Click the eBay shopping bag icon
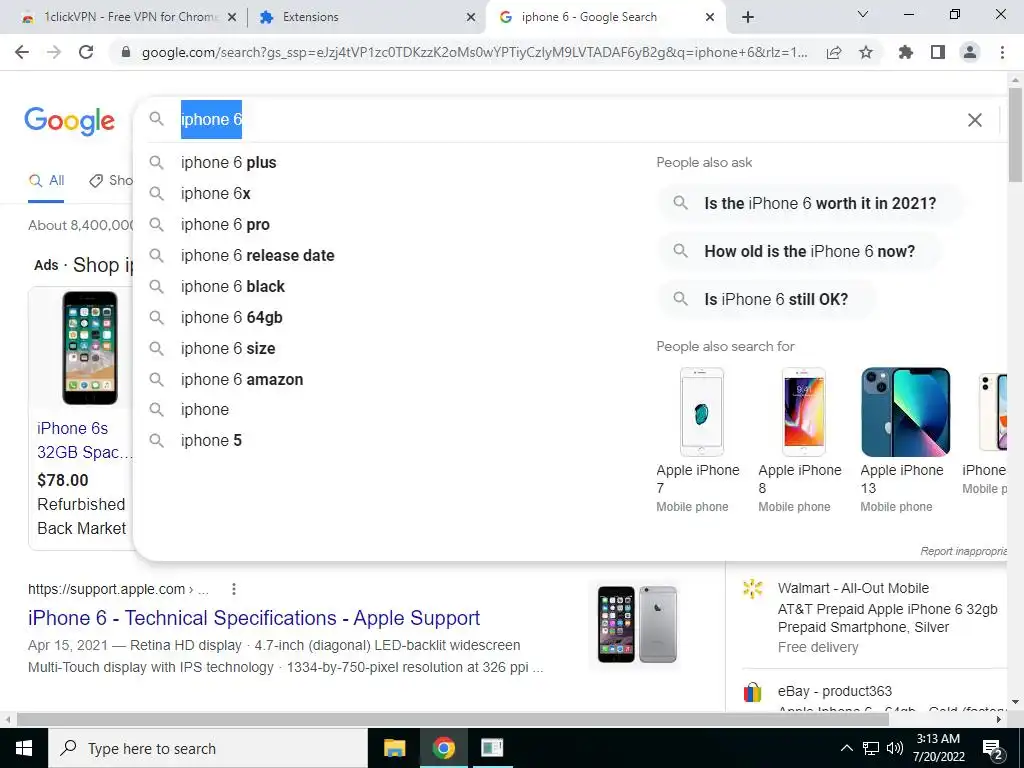Image resolution: width=1024 pixels, height=768 pixels. 752,692
